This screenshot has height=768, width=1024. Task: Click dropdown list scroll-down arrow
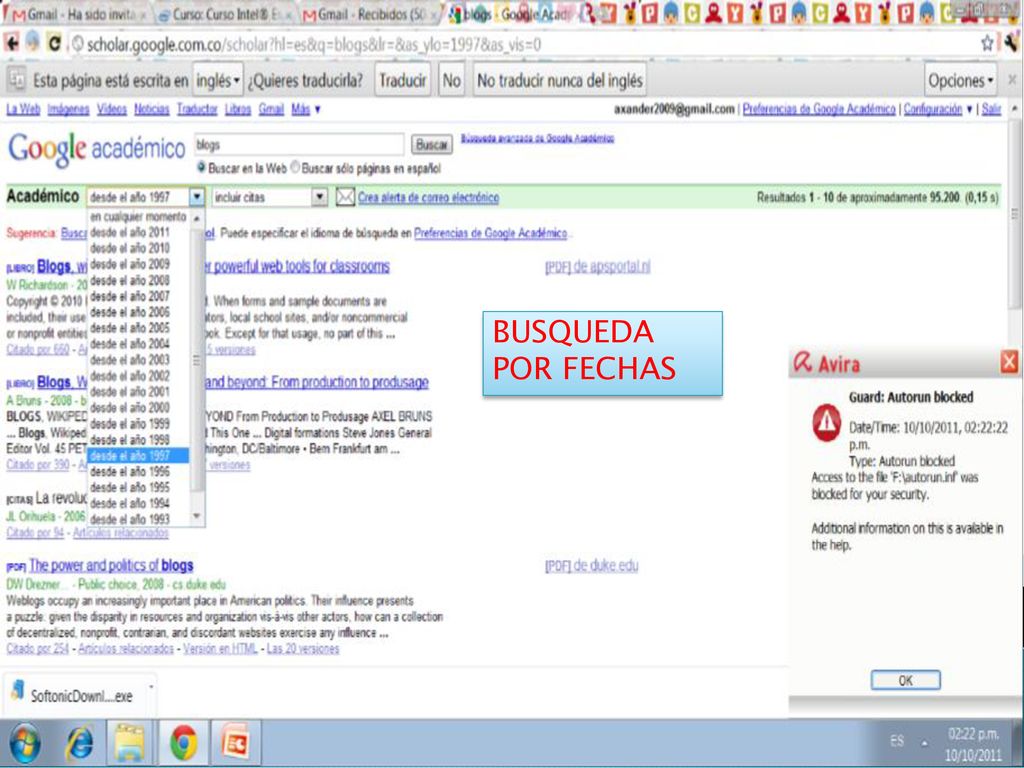(197, 518)
